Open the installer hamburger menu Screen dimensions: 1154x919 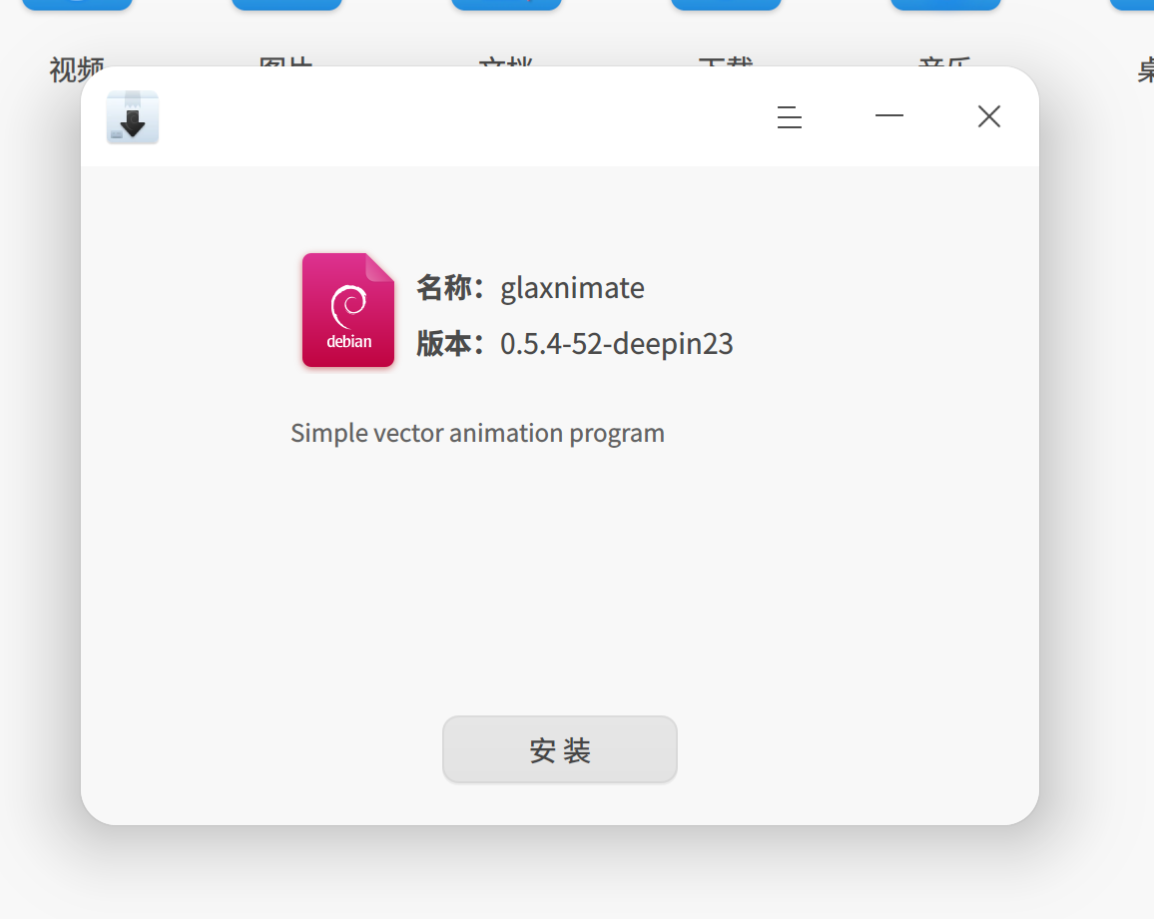pyautogui.click(x=789, y=117)
